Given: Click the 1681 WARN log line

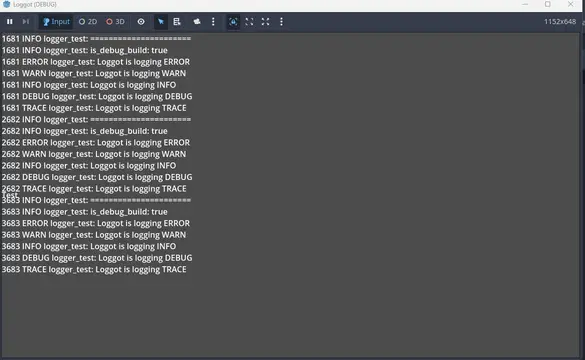Looking at the screenshot, I should click(94, 73).
